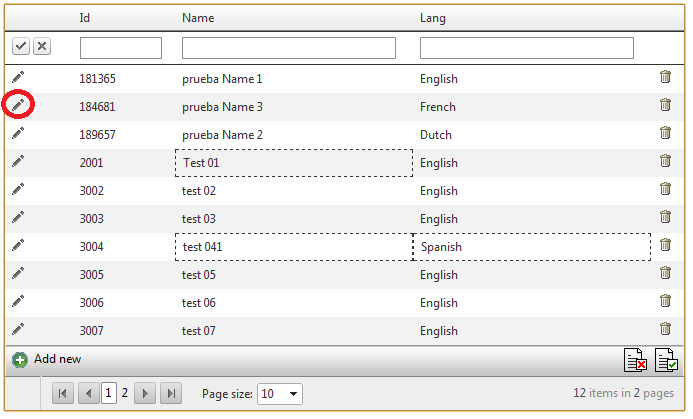Viewport: 693px width, 419px height.
Task: Clear filter with the X button
Action: coord(41,46)
